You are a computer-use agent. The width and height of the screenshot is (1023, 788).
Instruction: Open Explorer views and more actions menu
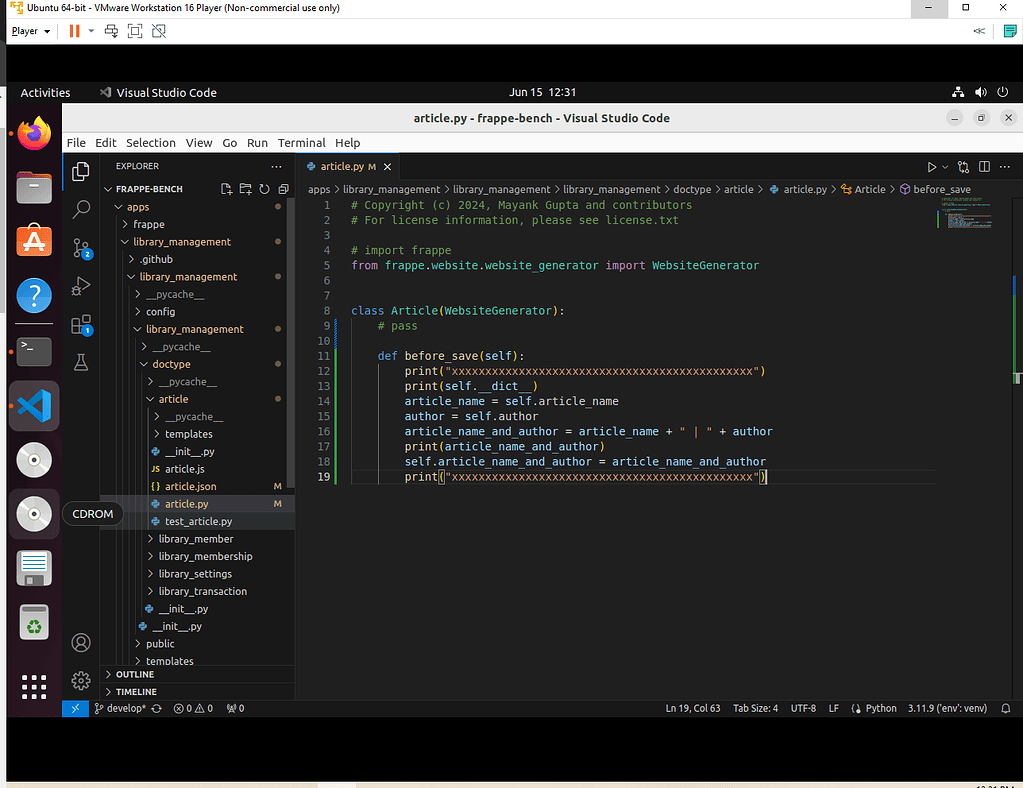pyautogui.click(x=277, y=166)
